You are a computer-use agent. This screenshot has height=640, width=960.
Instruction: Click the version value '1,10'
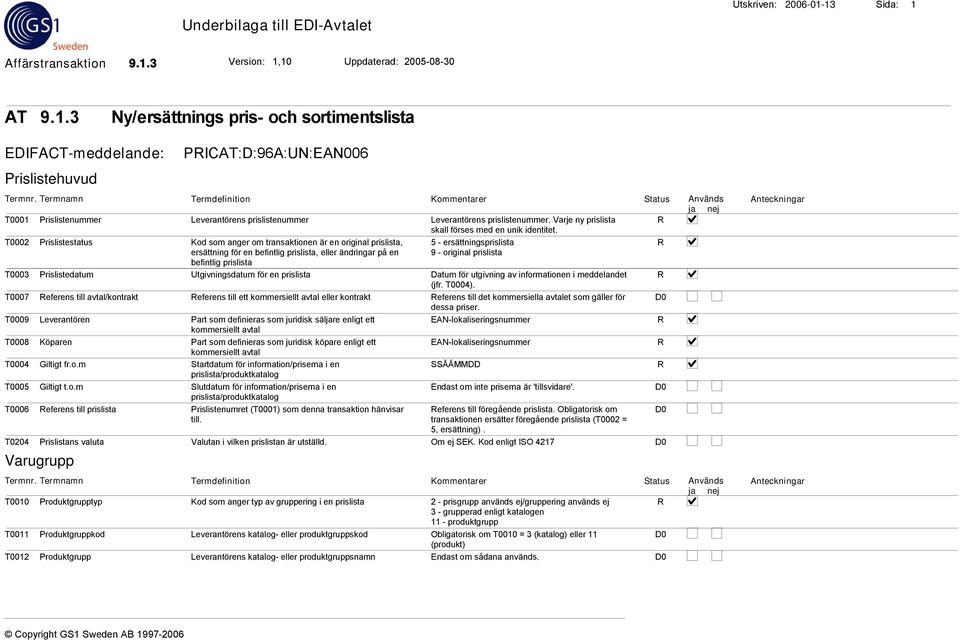[282, 61]
